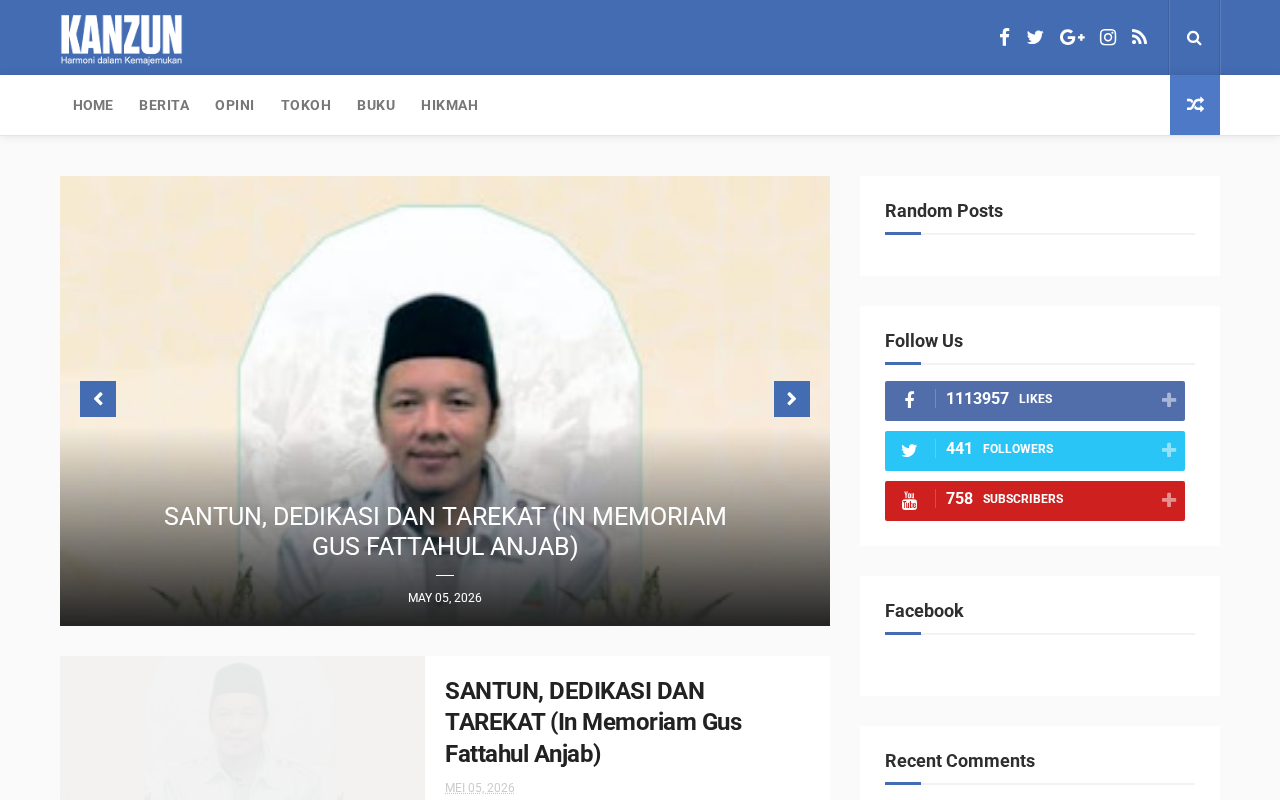Click plus icon on Twitter followers row
The width and height of the screenshot is (1280, 800).
(x=1169, y=450)
